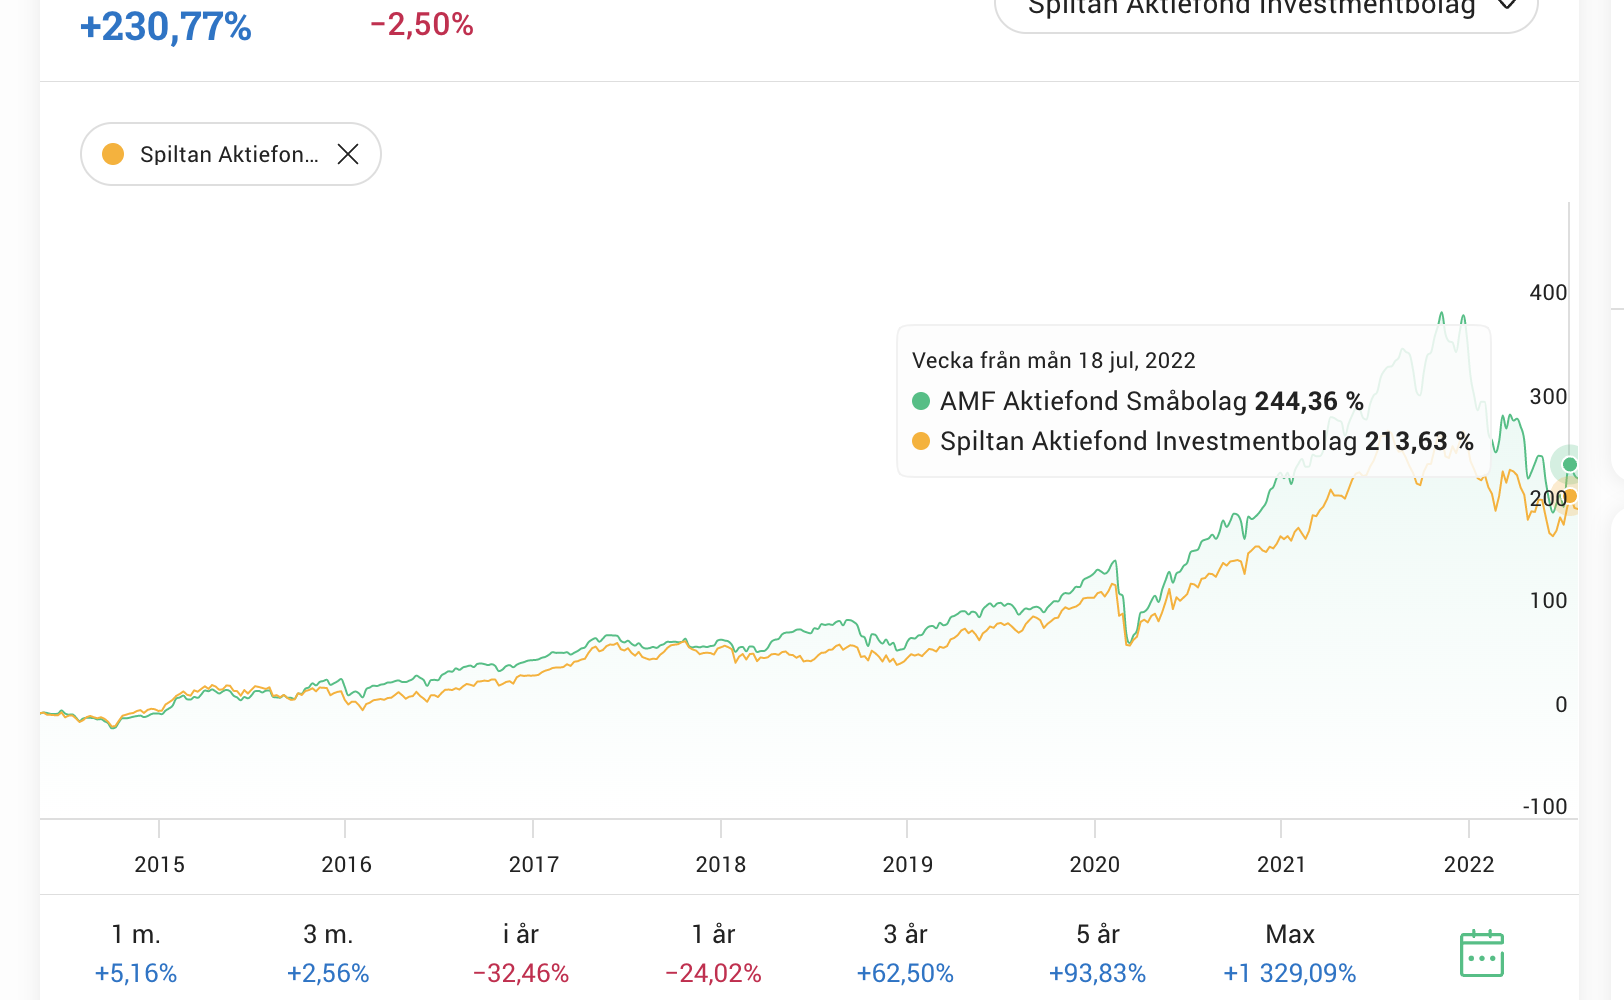The height and width of the screenshot is (1000, 1624).
Task: Click the 2018 label on the timeline
Action: coord(721,864)
